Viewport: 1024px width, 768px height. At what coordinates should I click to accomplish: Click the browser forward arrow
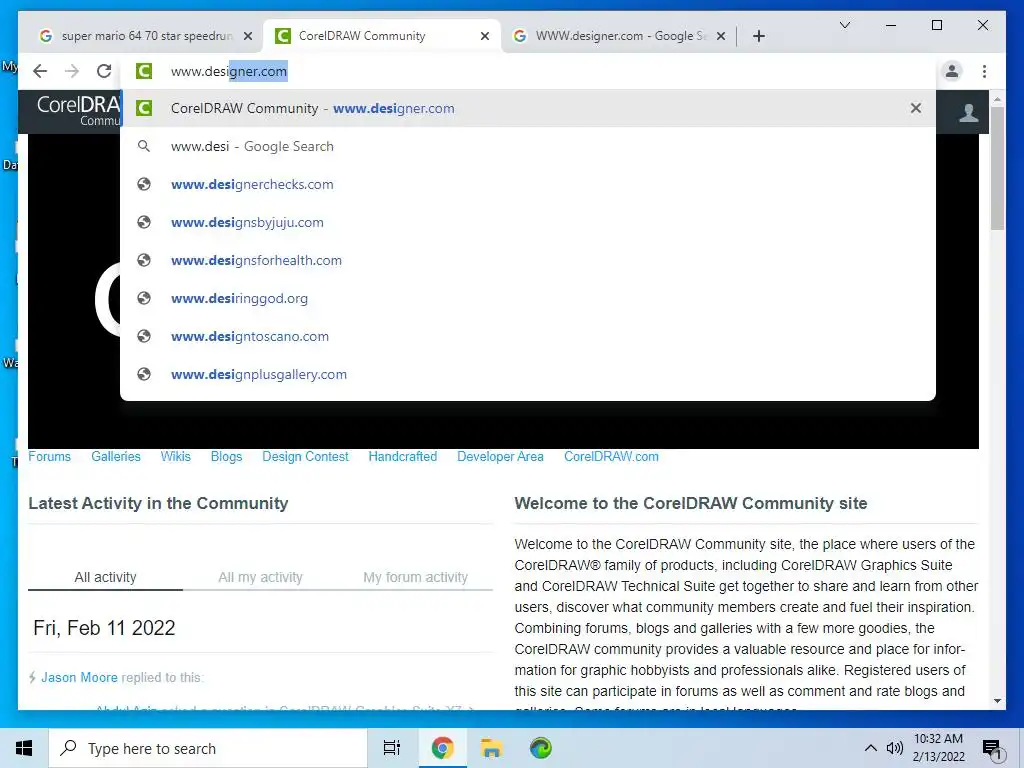(72, 71)
